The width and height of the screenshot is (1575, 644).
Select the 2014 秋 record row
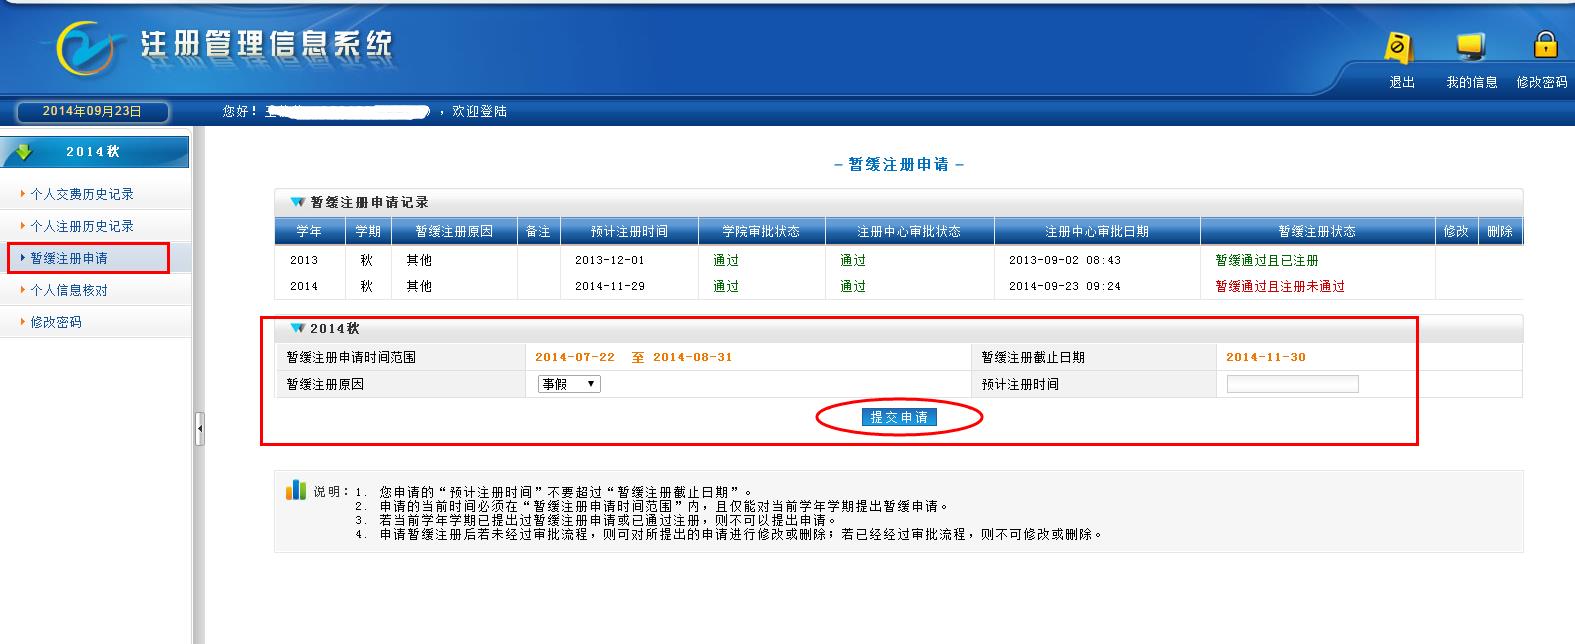800,286
